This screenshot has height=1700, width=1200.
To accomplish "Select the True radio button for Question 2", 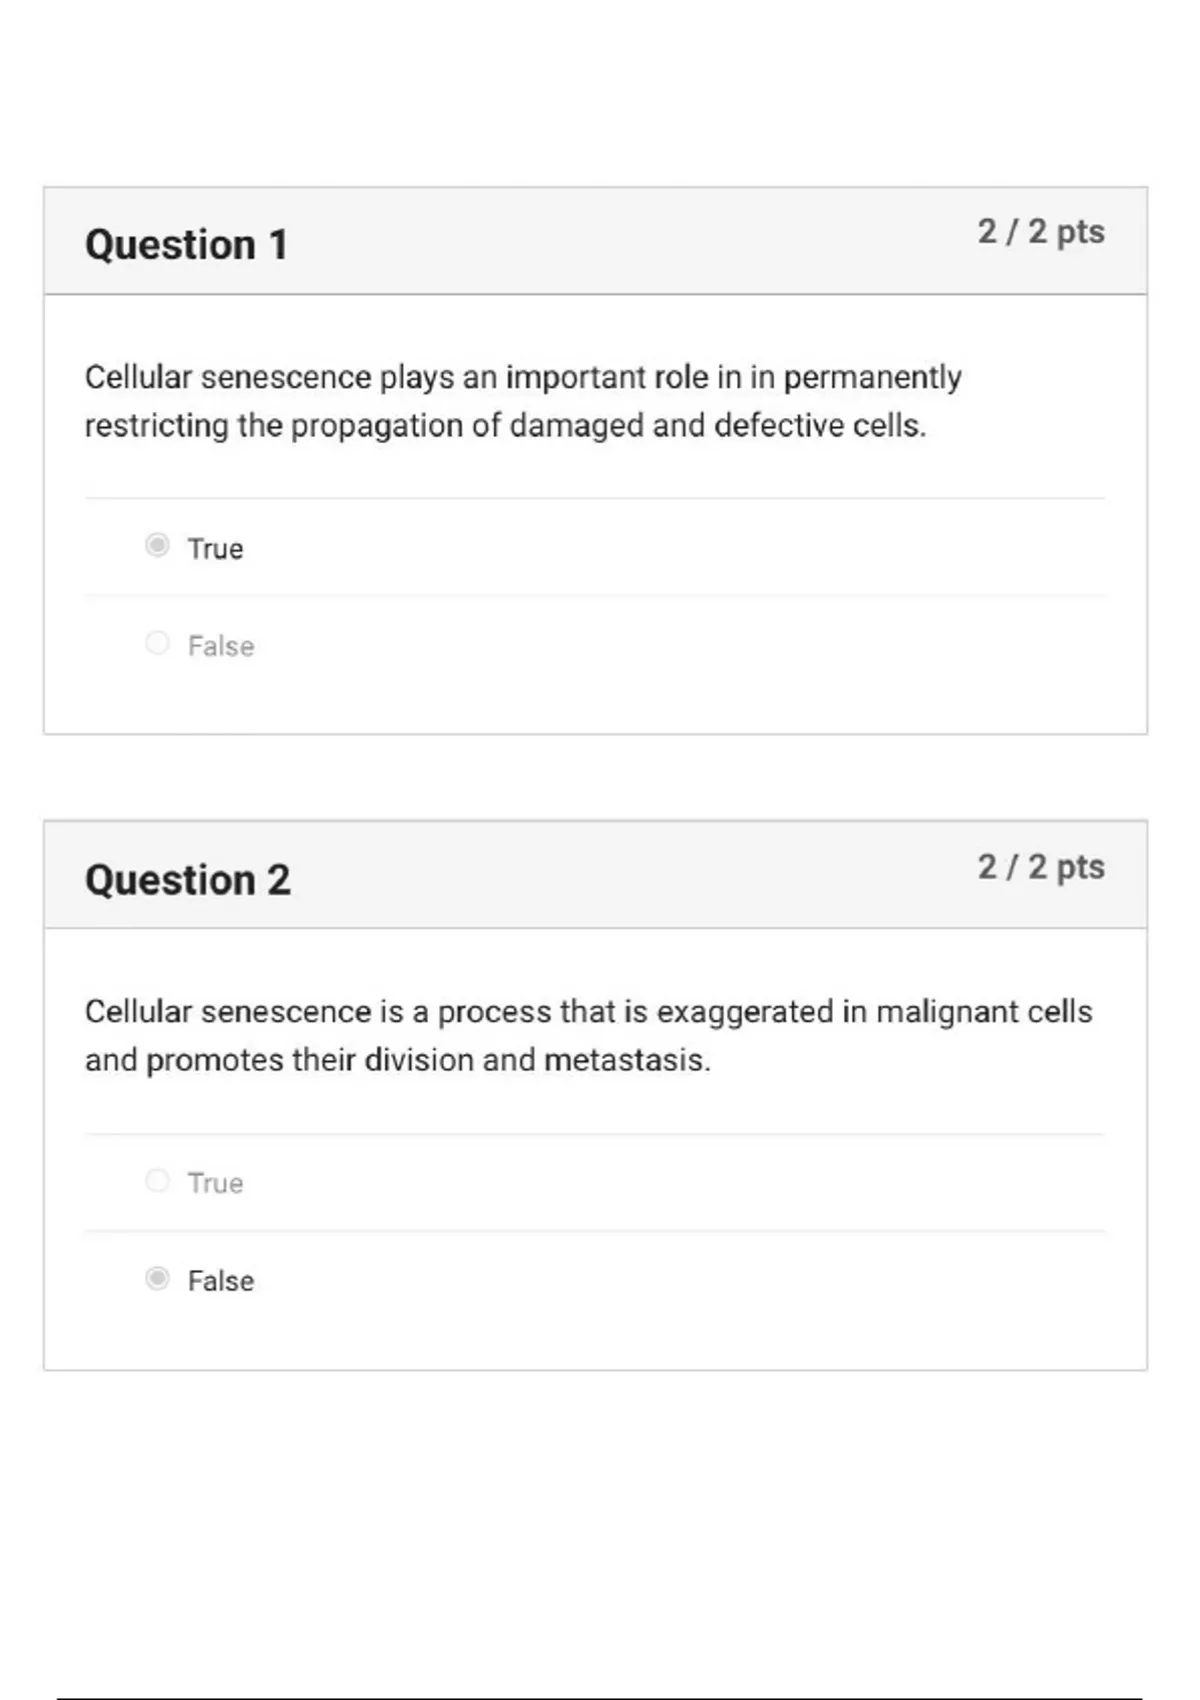I will click(x=157, y=1181).
